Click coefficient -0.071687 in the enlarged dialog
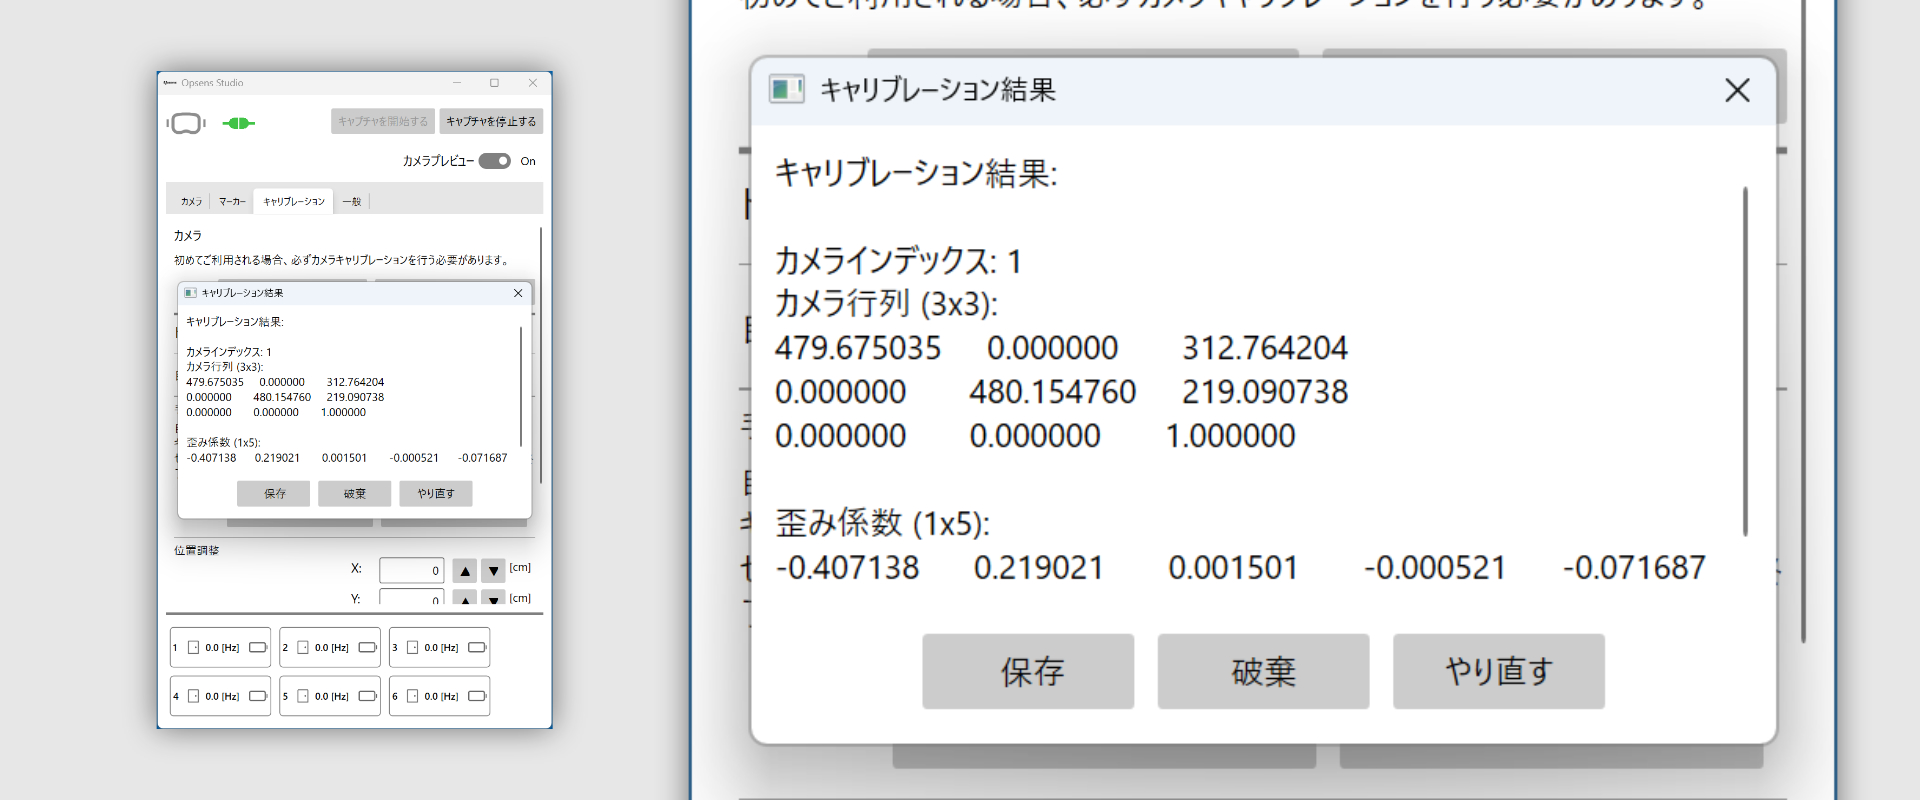 (1634, 568)
